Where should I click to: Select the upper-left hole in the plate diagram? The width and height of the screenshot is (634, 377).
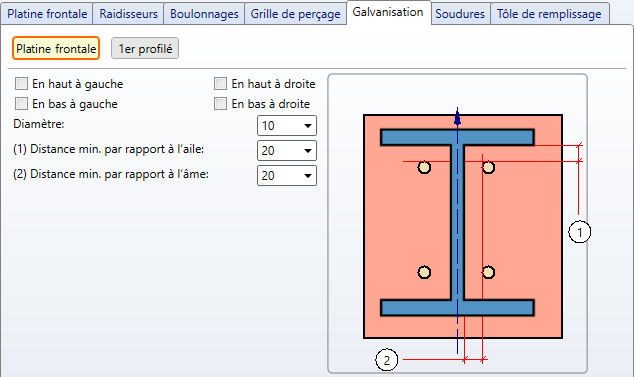pyautogui.click(x=424, y=167)
